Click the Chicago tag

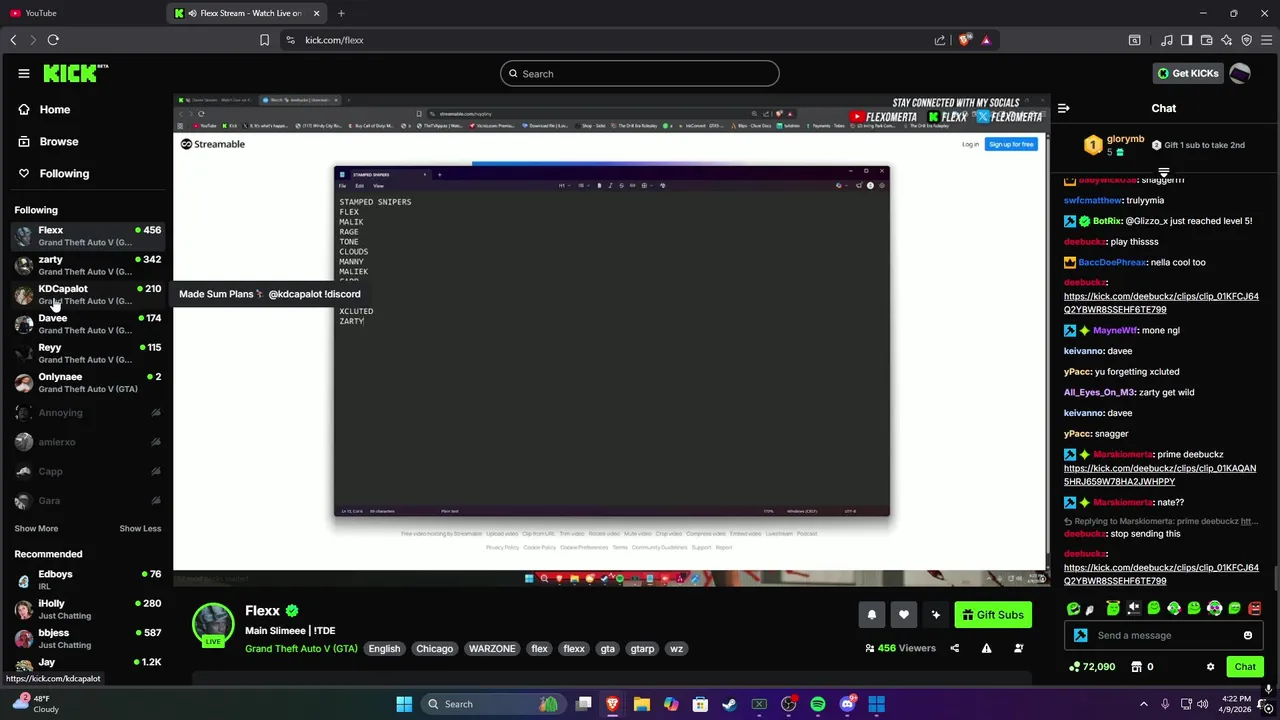(x=434, y=649)
